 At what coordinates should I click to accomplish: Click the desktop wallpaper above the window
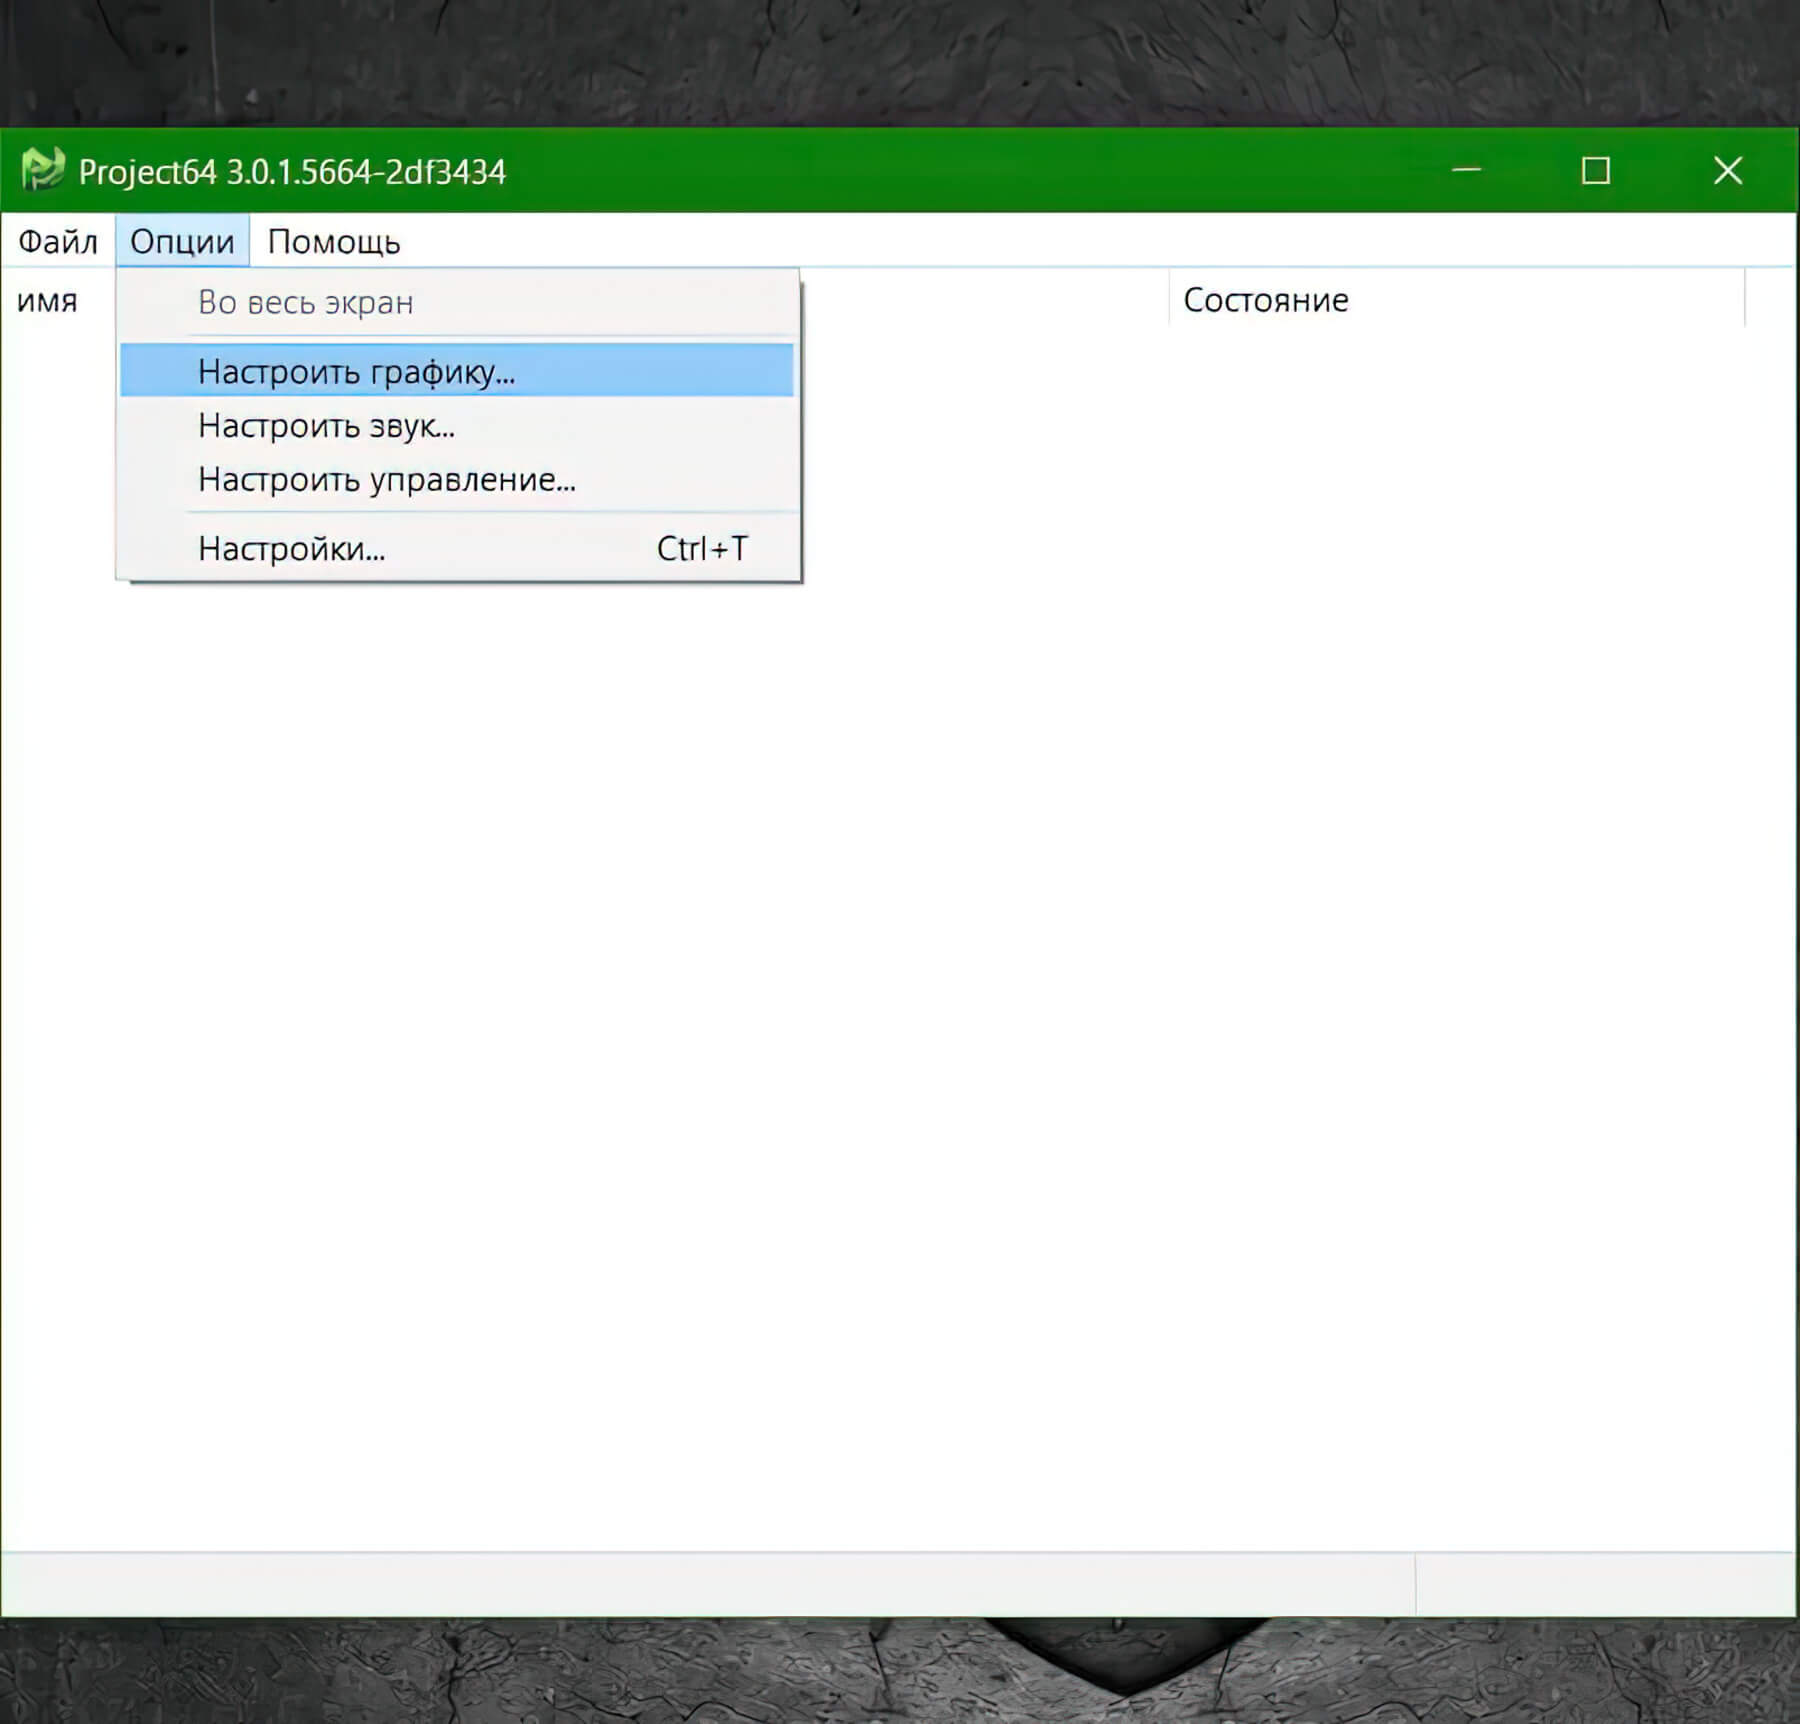coord(900,60)
